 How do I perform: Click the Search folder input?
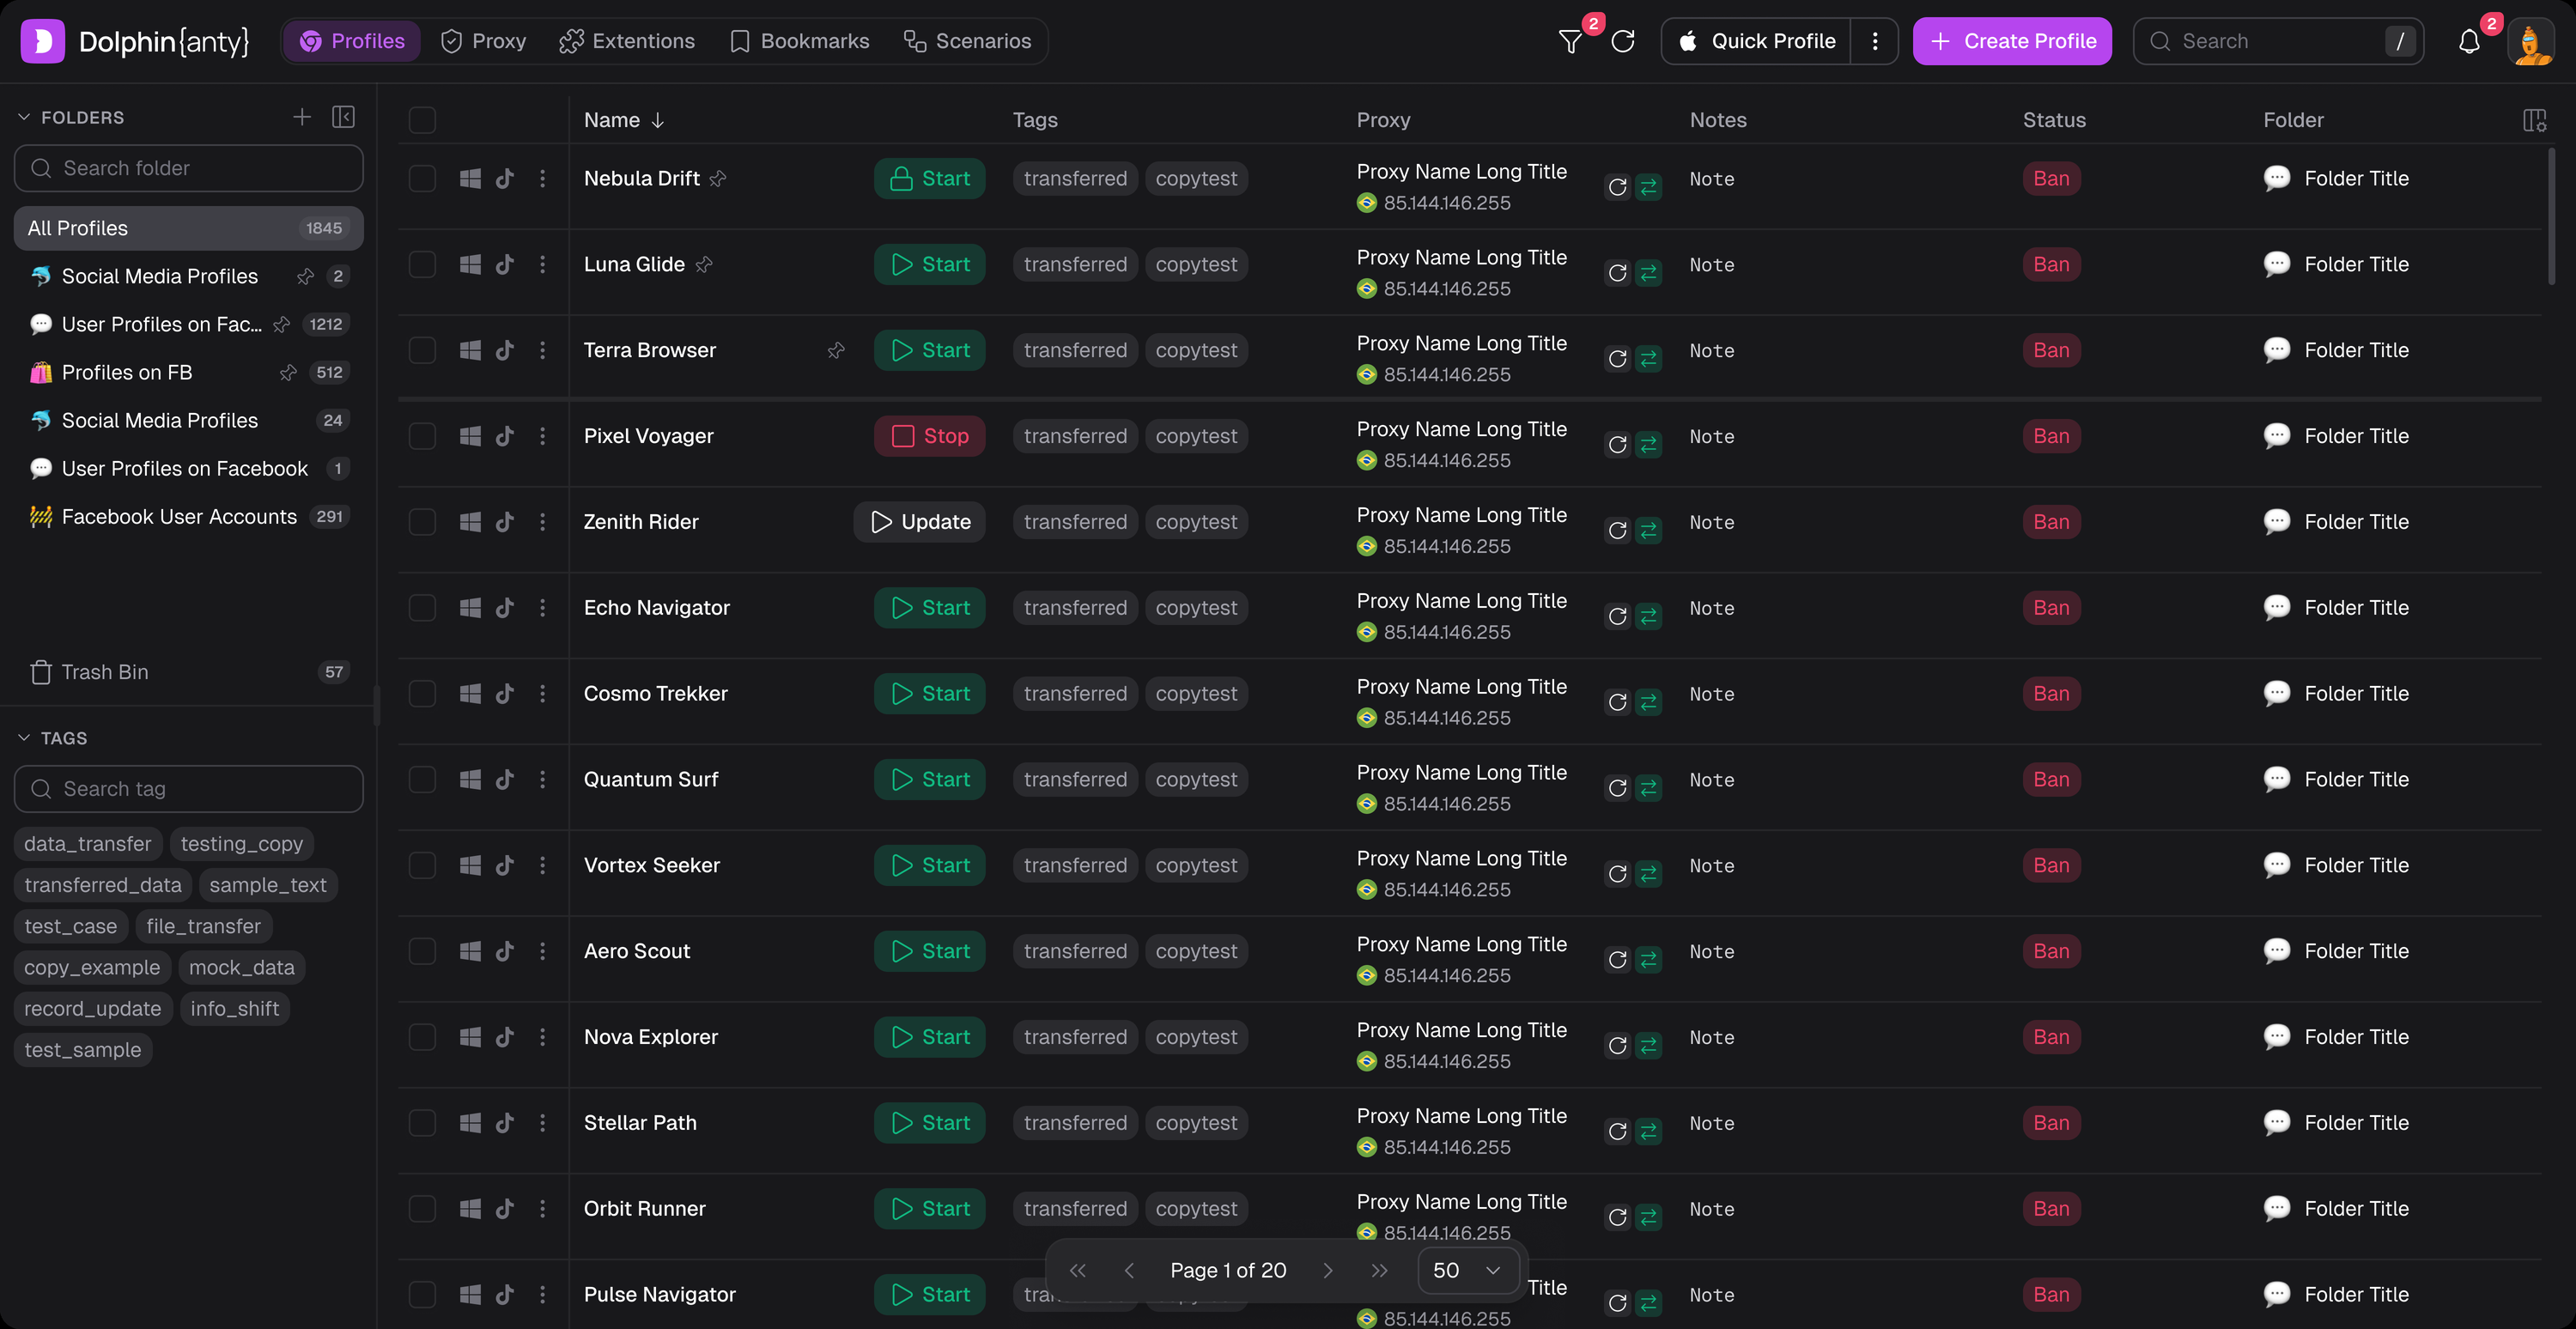click(x=189, y=168)
